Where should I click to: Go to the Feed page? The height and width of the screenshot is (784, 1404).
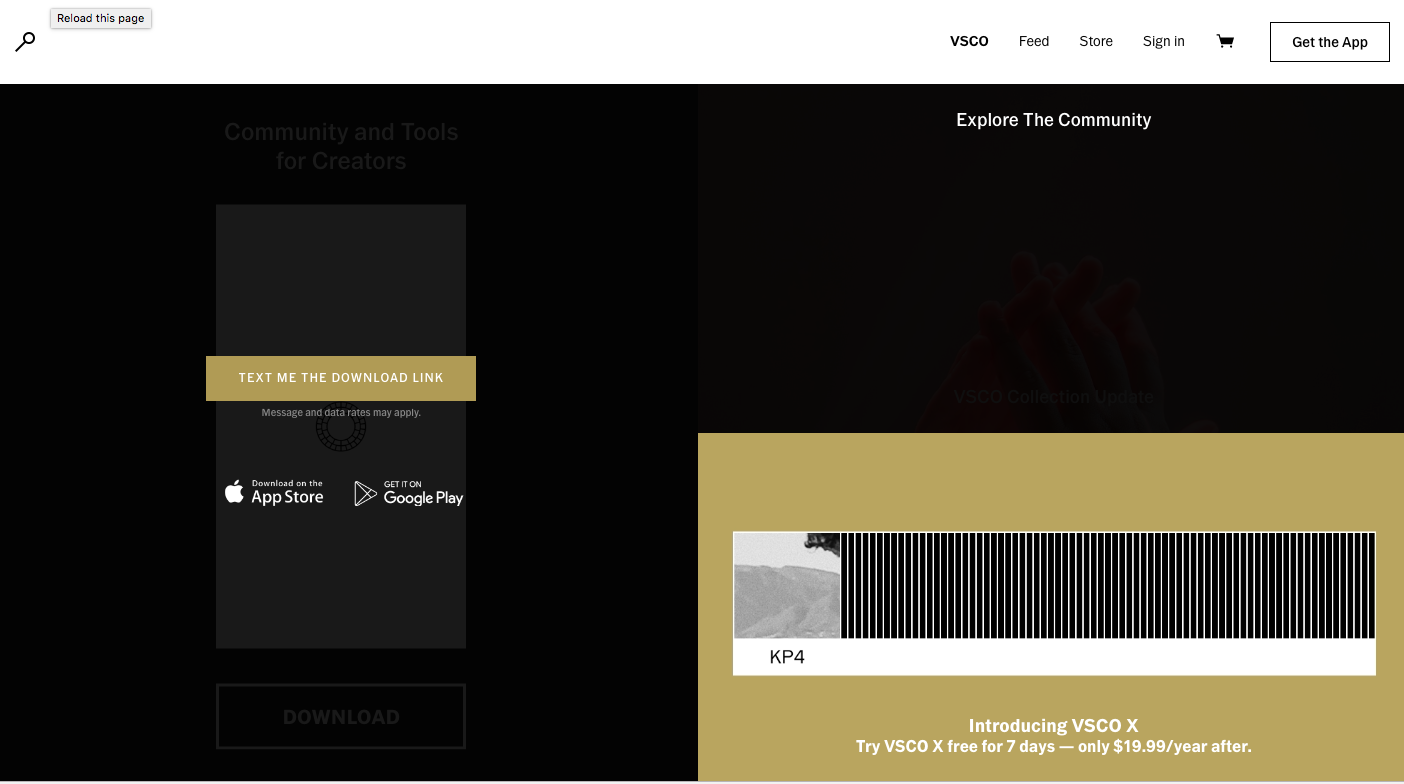[x=1034, y=41]
